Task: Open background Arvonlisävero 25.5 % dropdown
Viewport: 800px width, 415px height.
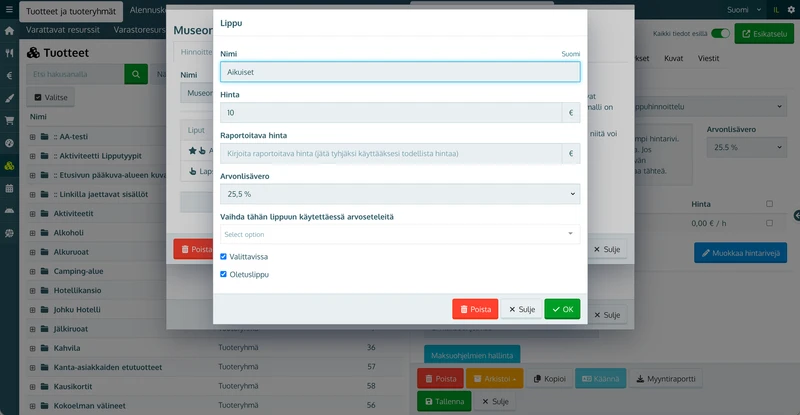Action: point(747,148)
